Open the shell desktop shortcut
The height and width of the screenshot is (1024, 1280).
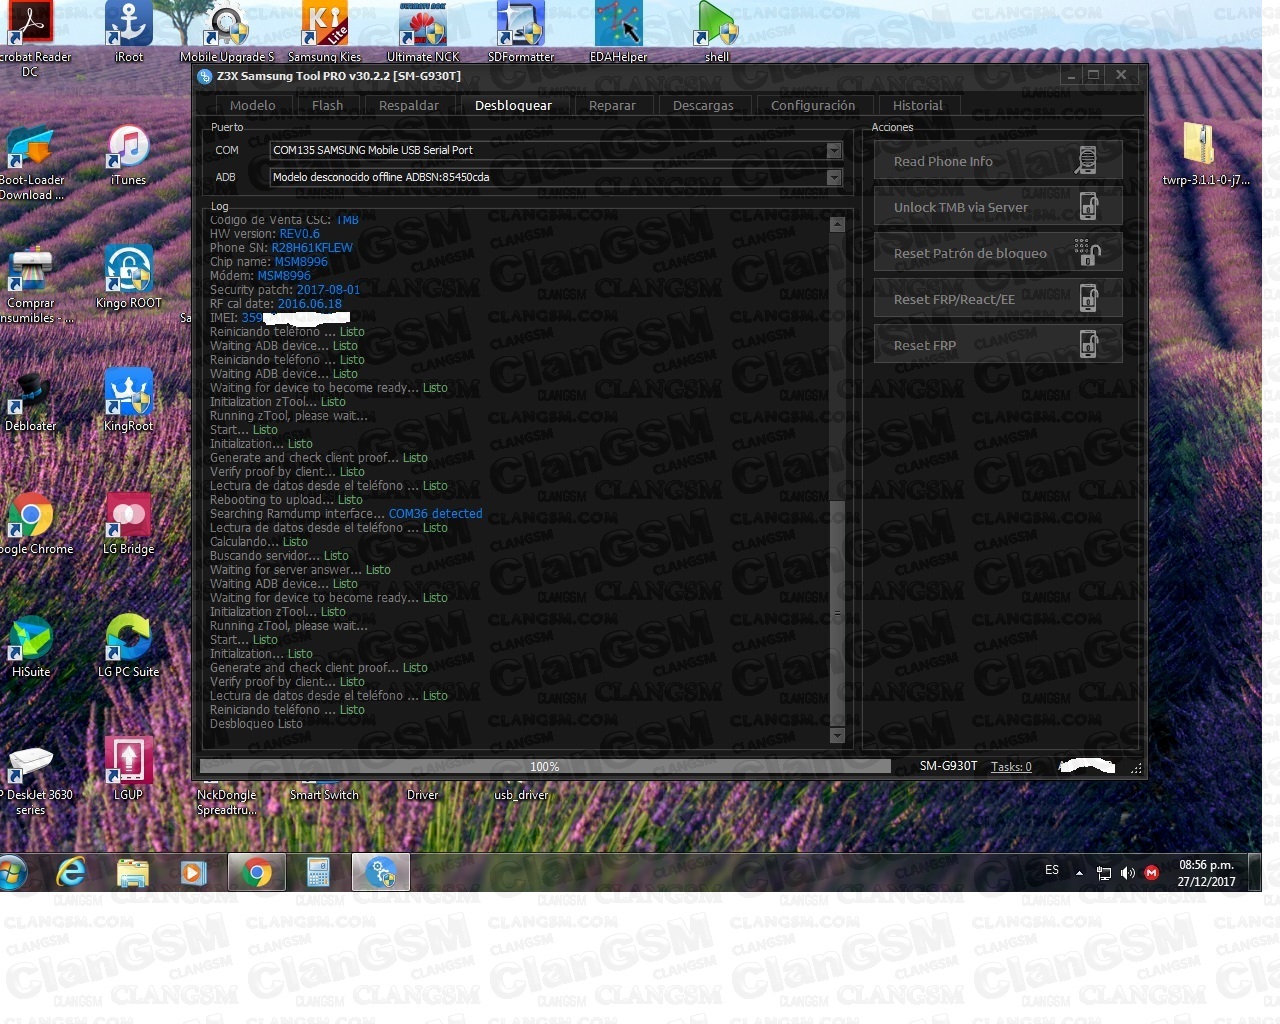717,31
